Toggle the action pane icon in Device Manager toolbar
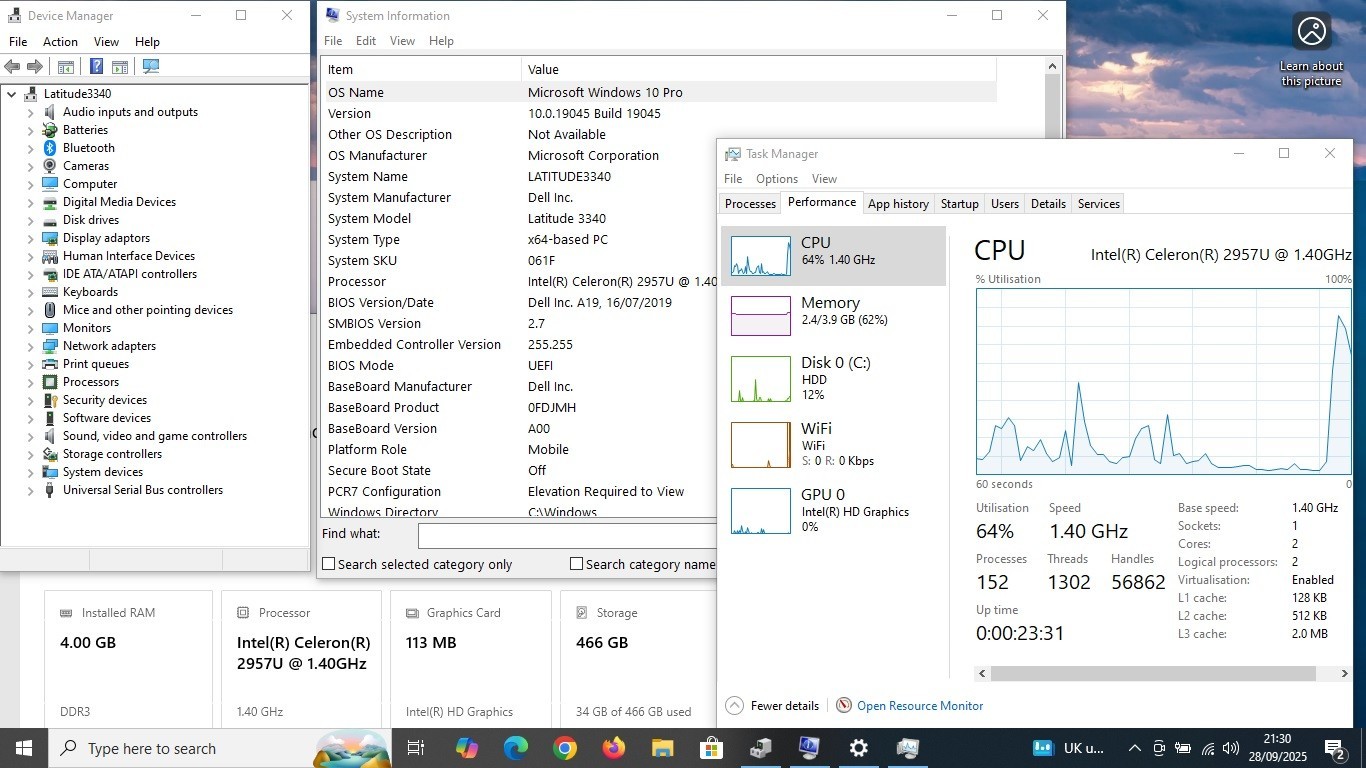1366x768 pixels. [120, 67]
